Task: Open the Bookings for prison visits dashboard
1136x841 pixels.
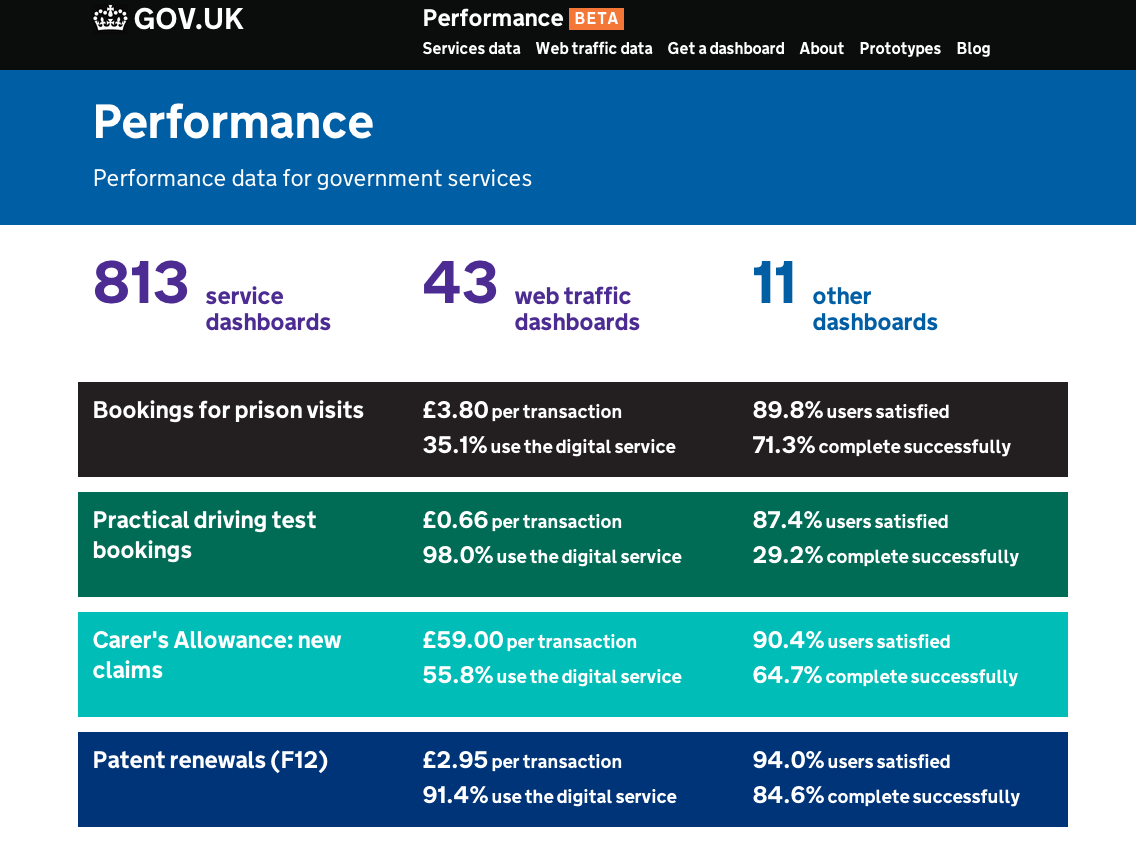Action: (228, 410)
